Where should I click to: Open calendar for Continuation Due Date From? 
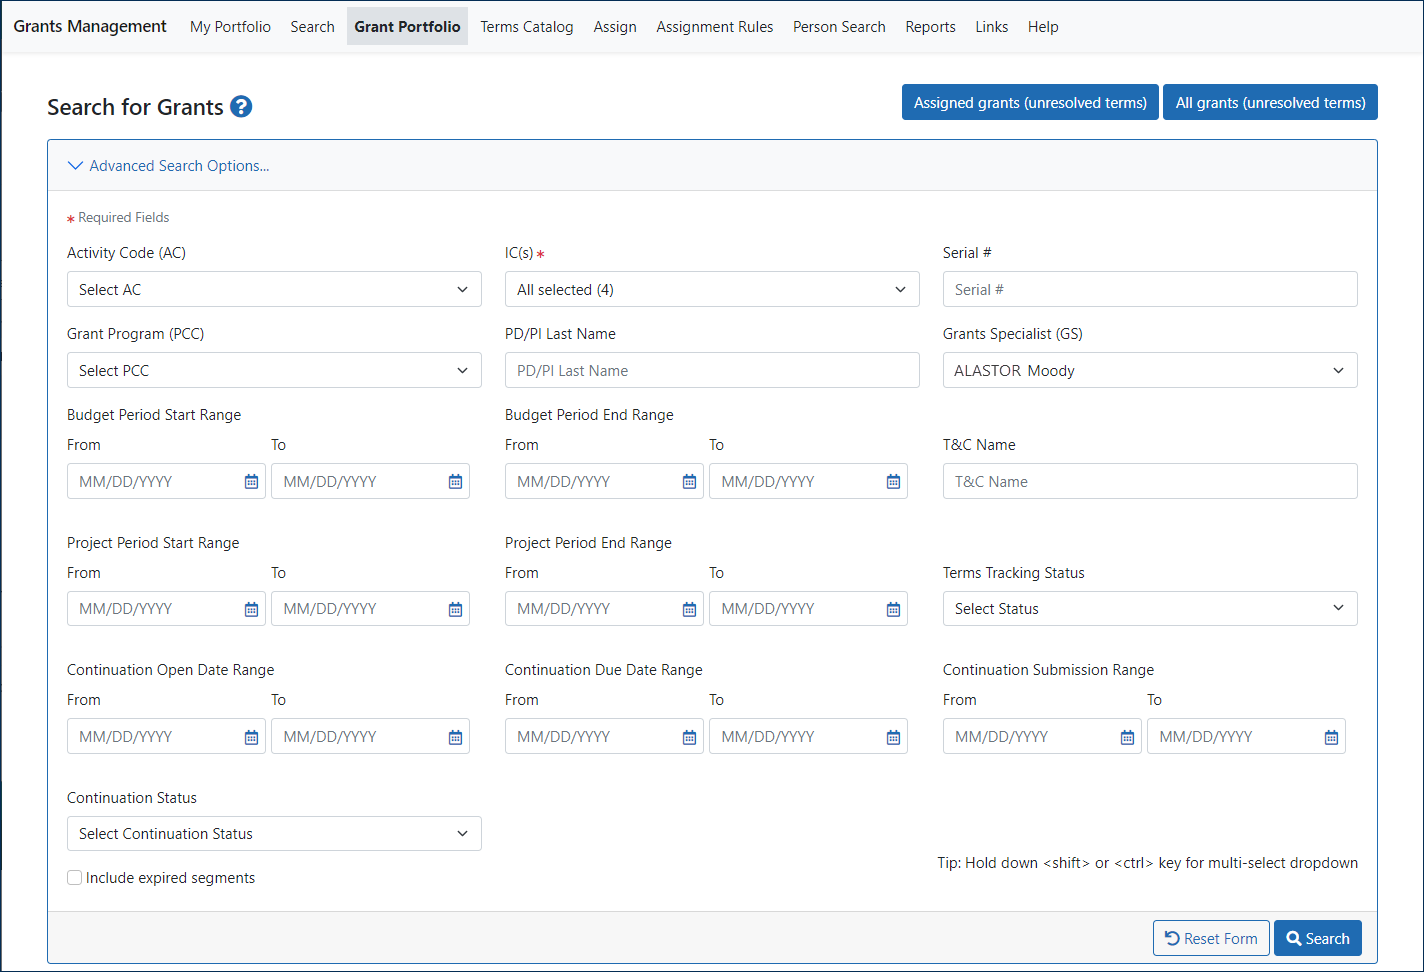pyautogui.click(x=689, y=737)
